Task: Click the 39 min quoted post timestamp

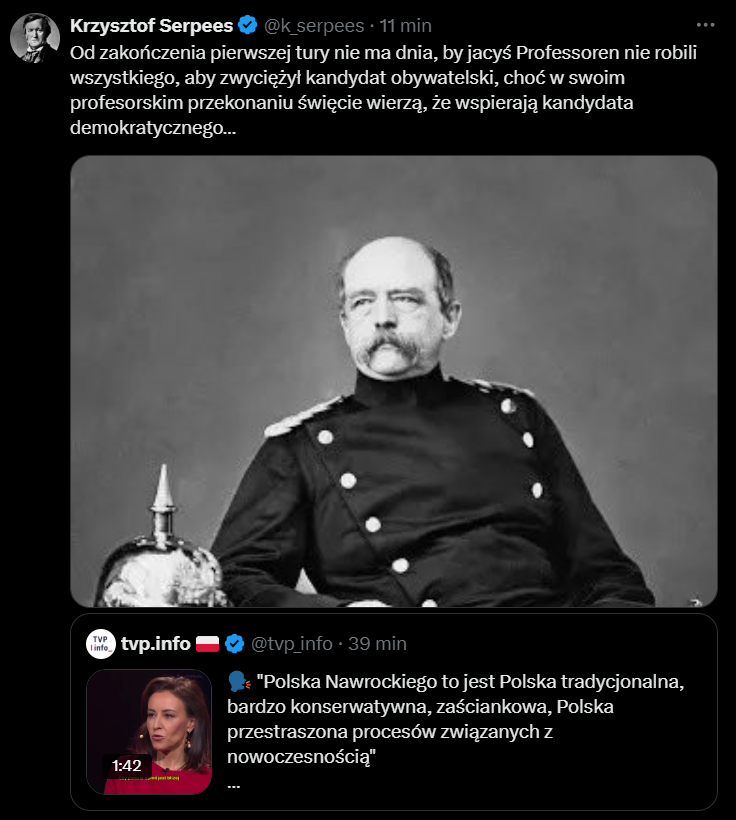Action: [378, 644]
